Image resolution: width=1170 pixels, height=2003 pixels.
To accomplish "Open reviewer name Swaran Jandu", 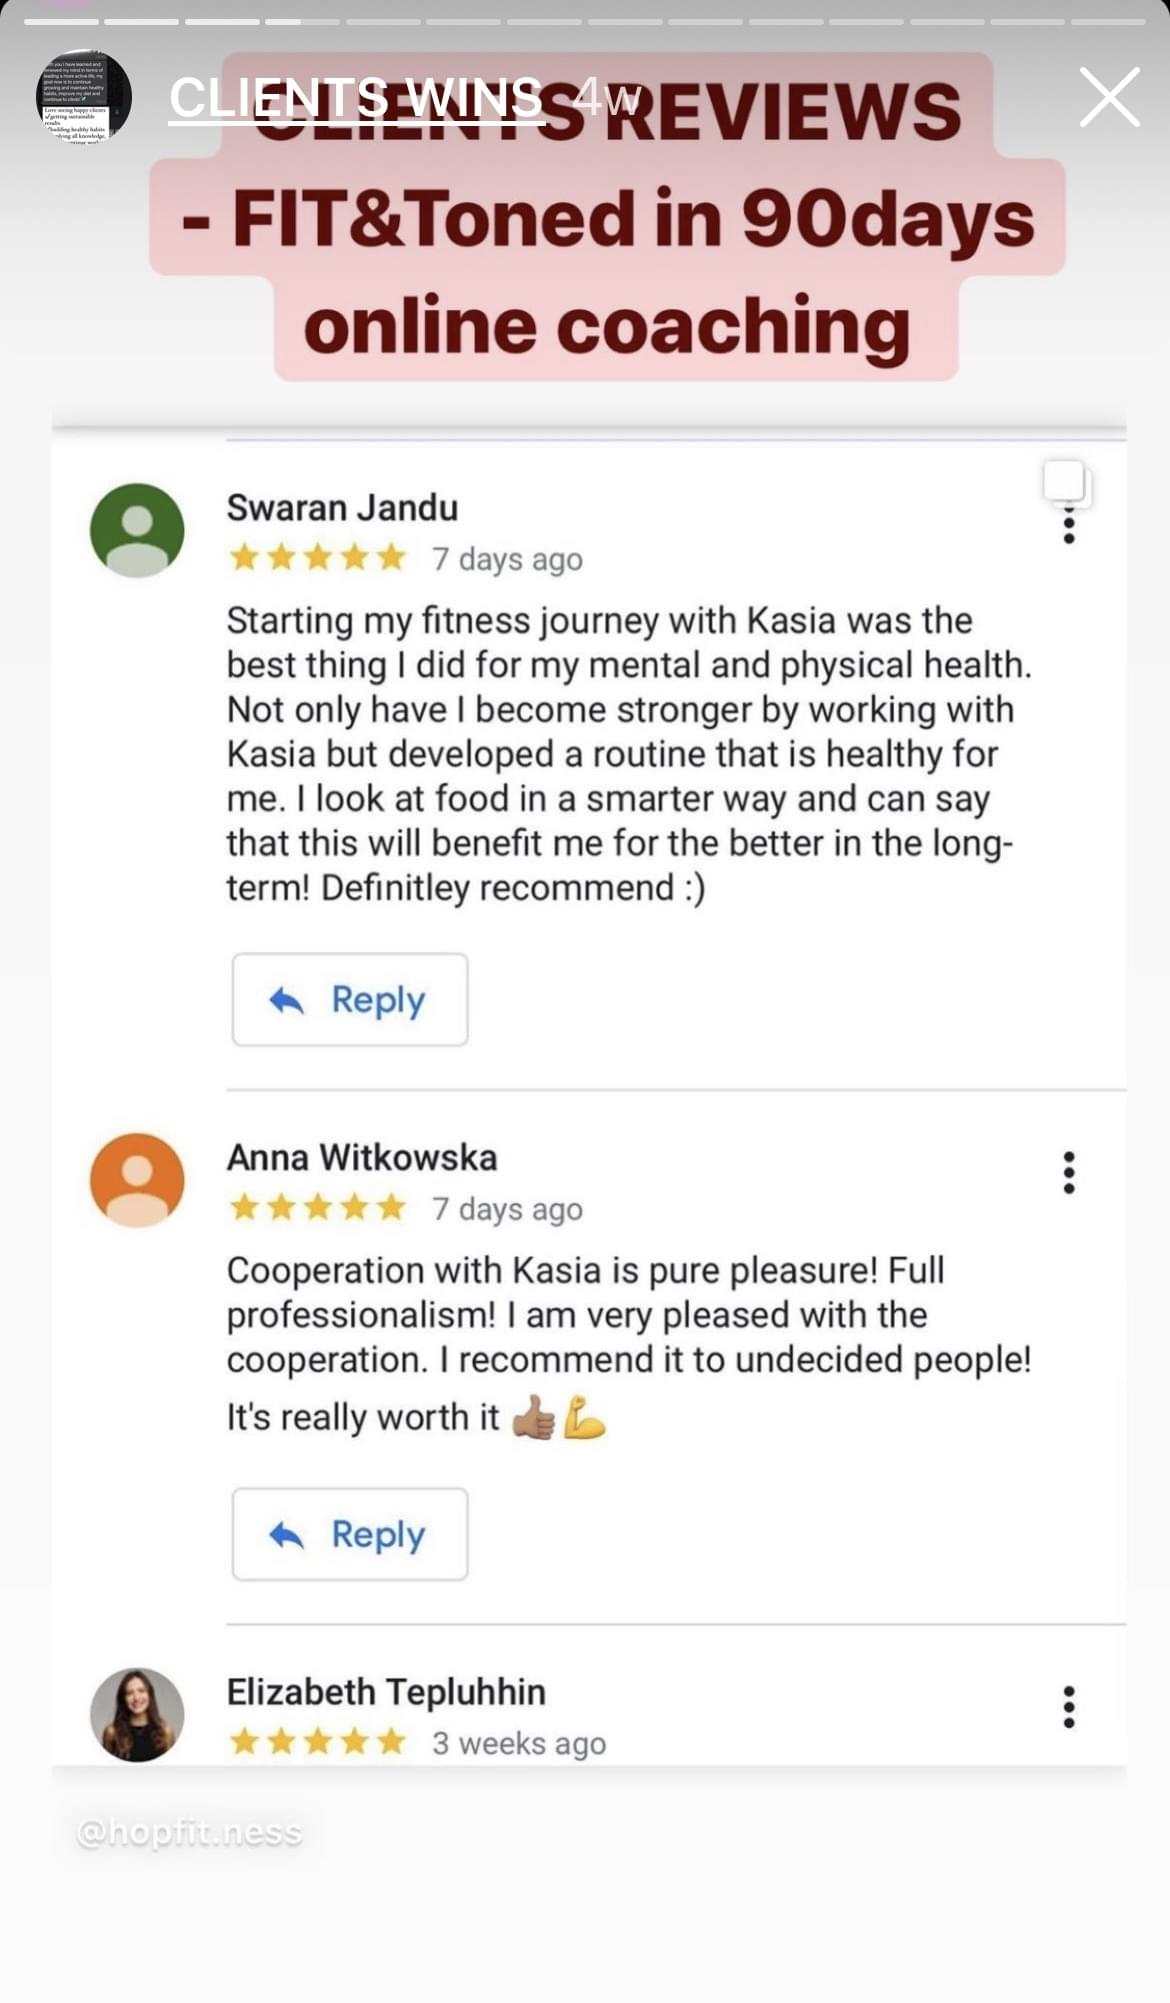I will tap(342, 508).
